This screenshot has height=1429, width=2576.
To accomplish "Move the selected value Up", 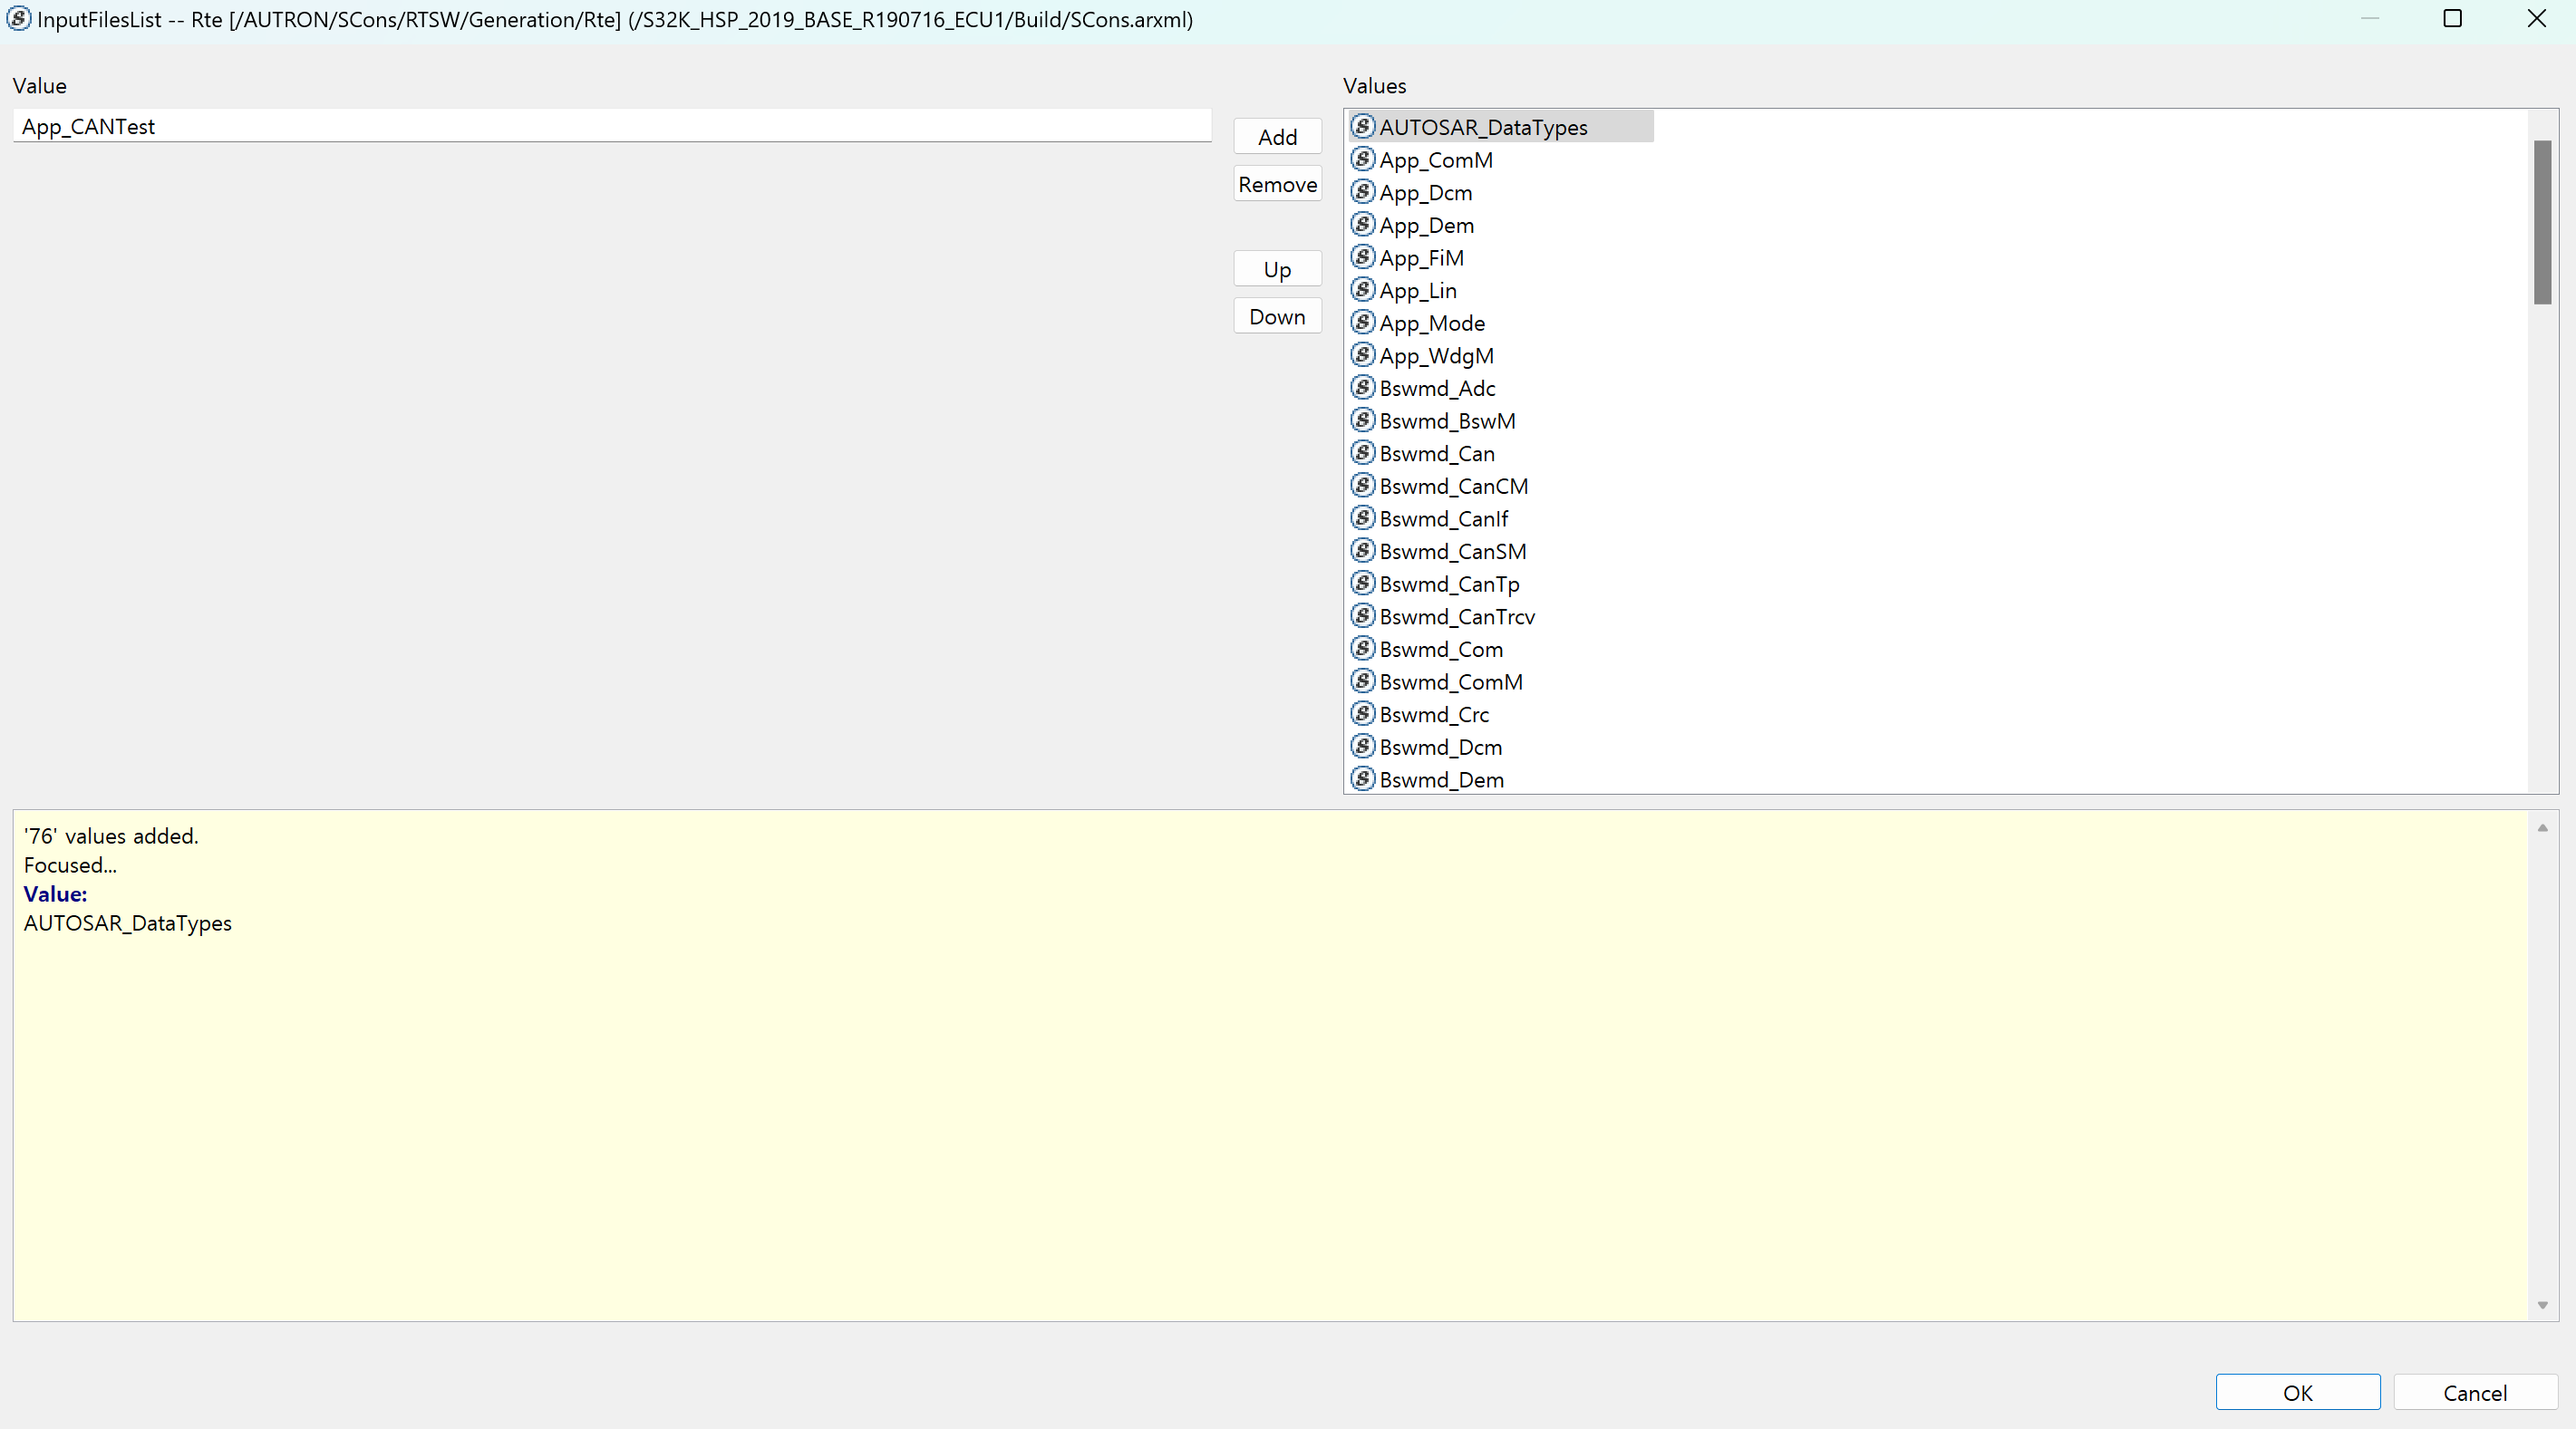I will pyautogui.click(x=1277, y=269).
